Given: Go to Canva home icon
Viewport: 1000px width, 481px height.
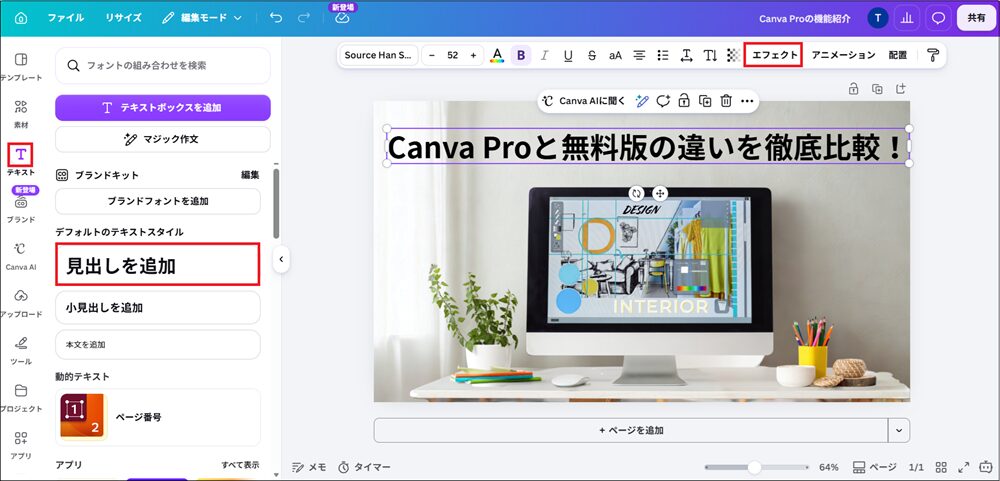Looking at the screenshot, I should click(x=21, y=18).
